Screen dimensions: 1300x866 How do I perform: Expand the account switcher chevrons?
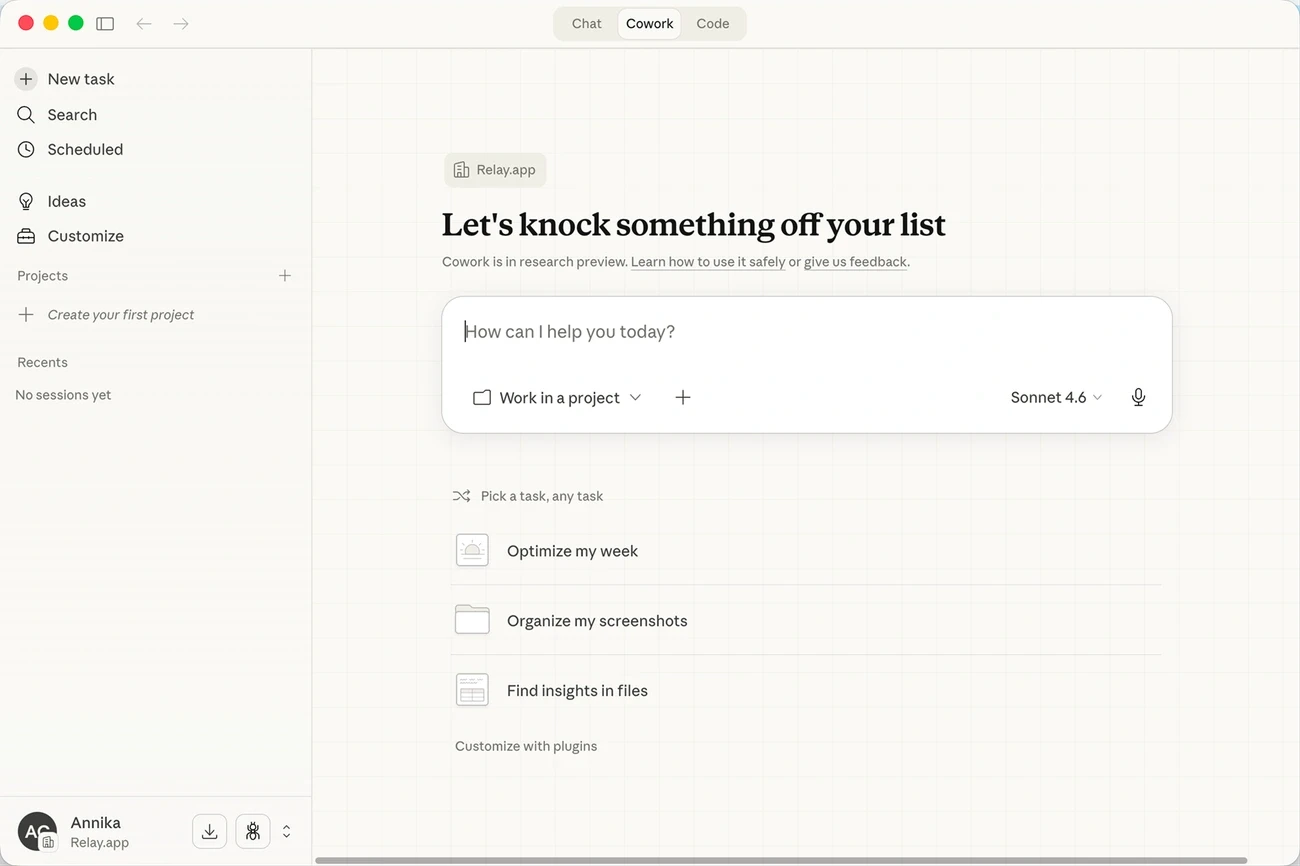click(286, 831)
